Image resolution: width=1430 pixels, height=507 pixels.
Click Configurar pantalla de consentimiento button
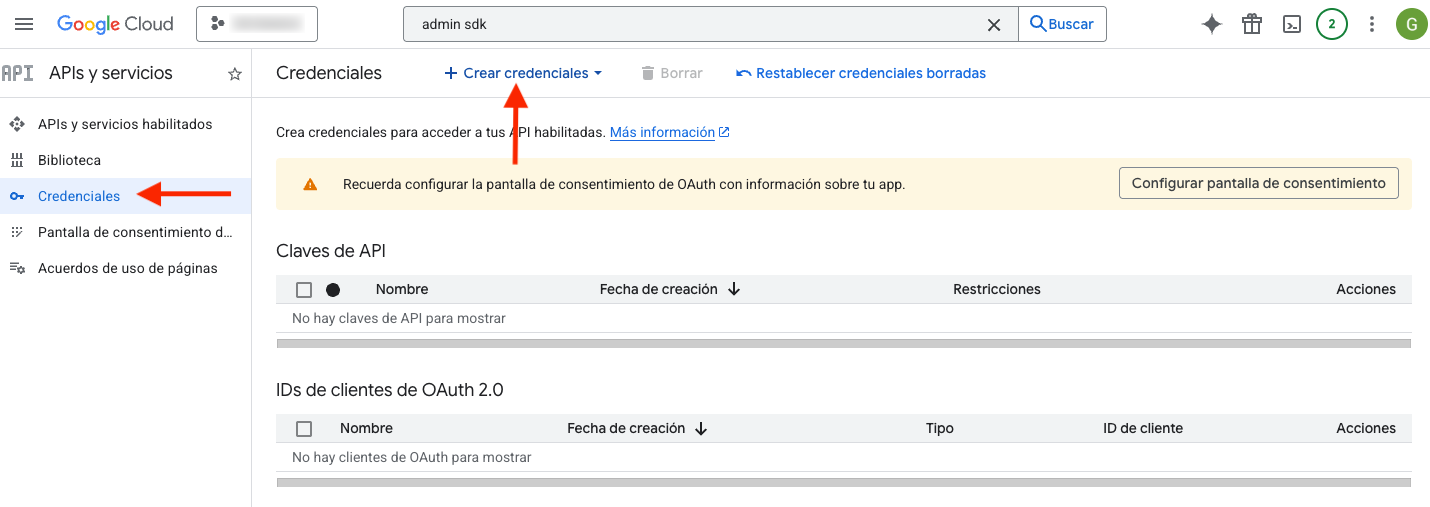[1258, 183]
